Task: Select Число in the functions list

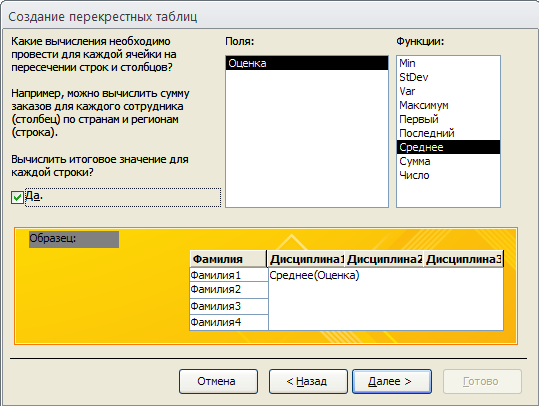Action: point(448,175)
